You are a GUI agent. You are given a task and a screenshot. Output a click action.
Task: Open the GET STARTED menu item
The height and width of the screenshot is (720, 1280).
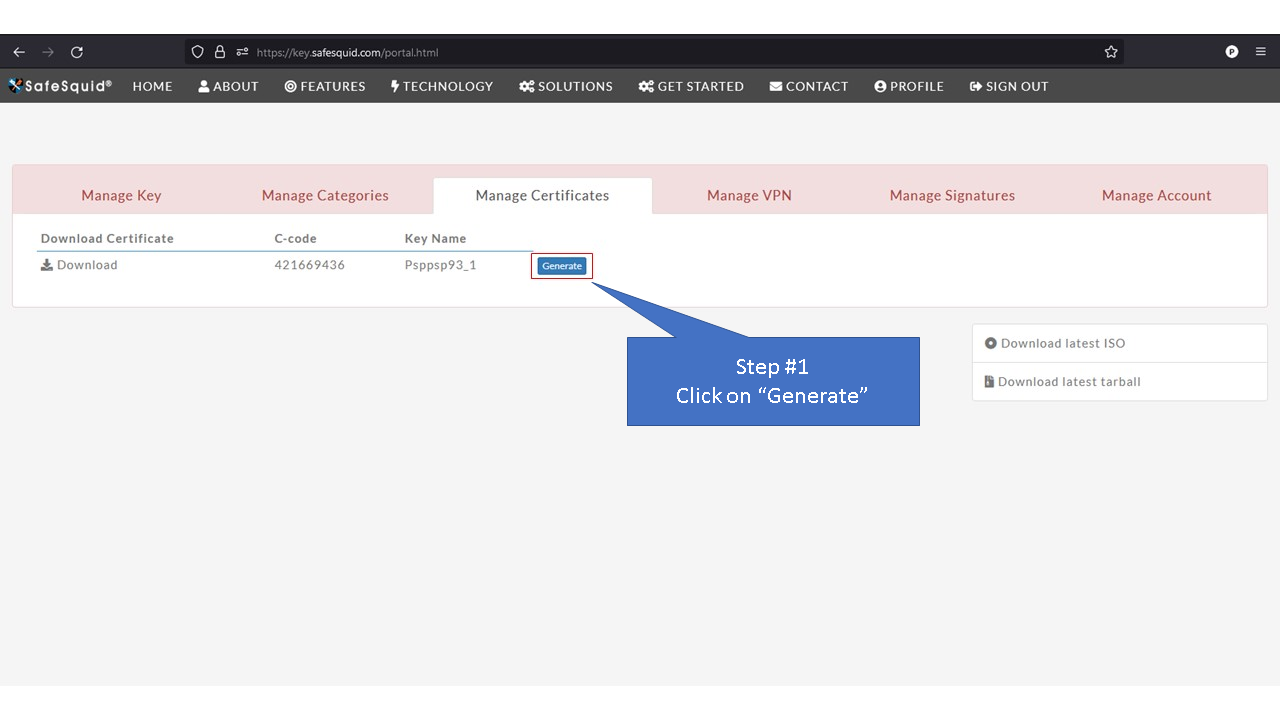[x=691, y=86]
